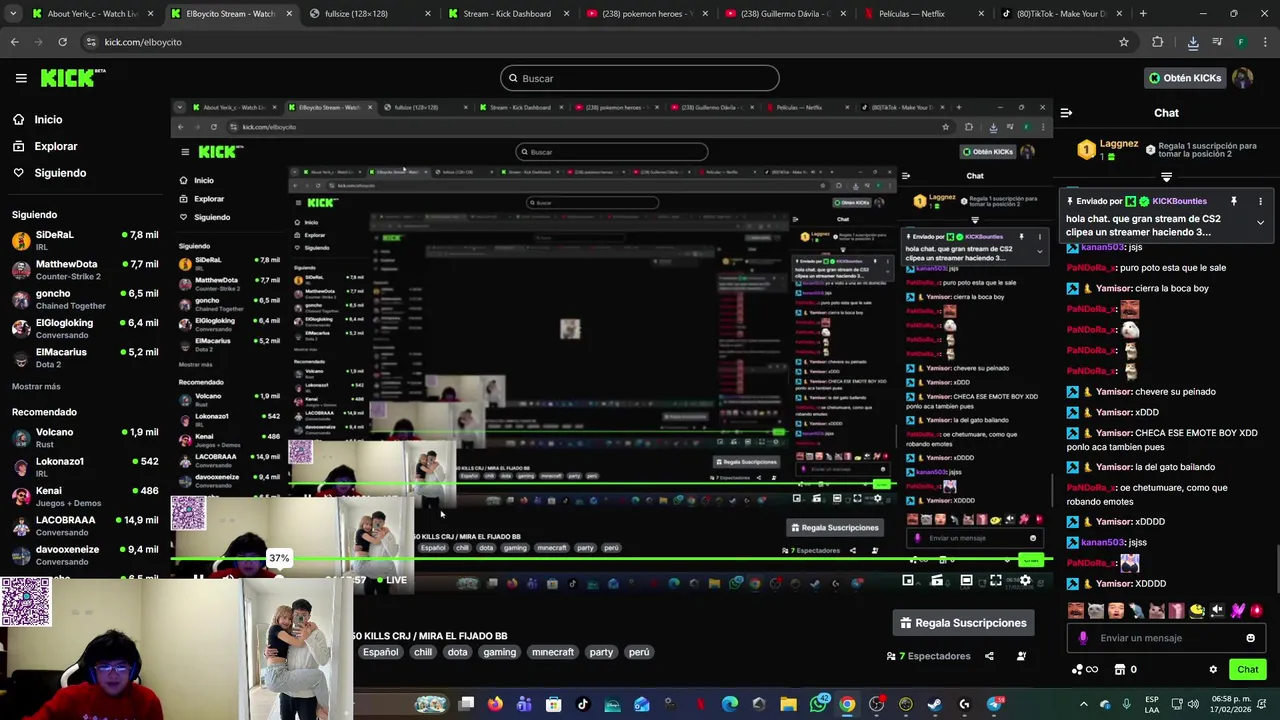Open pinned message three-dot options
The height and width of the screenshot is (720, 1280).
click(x=1260, y=201)
